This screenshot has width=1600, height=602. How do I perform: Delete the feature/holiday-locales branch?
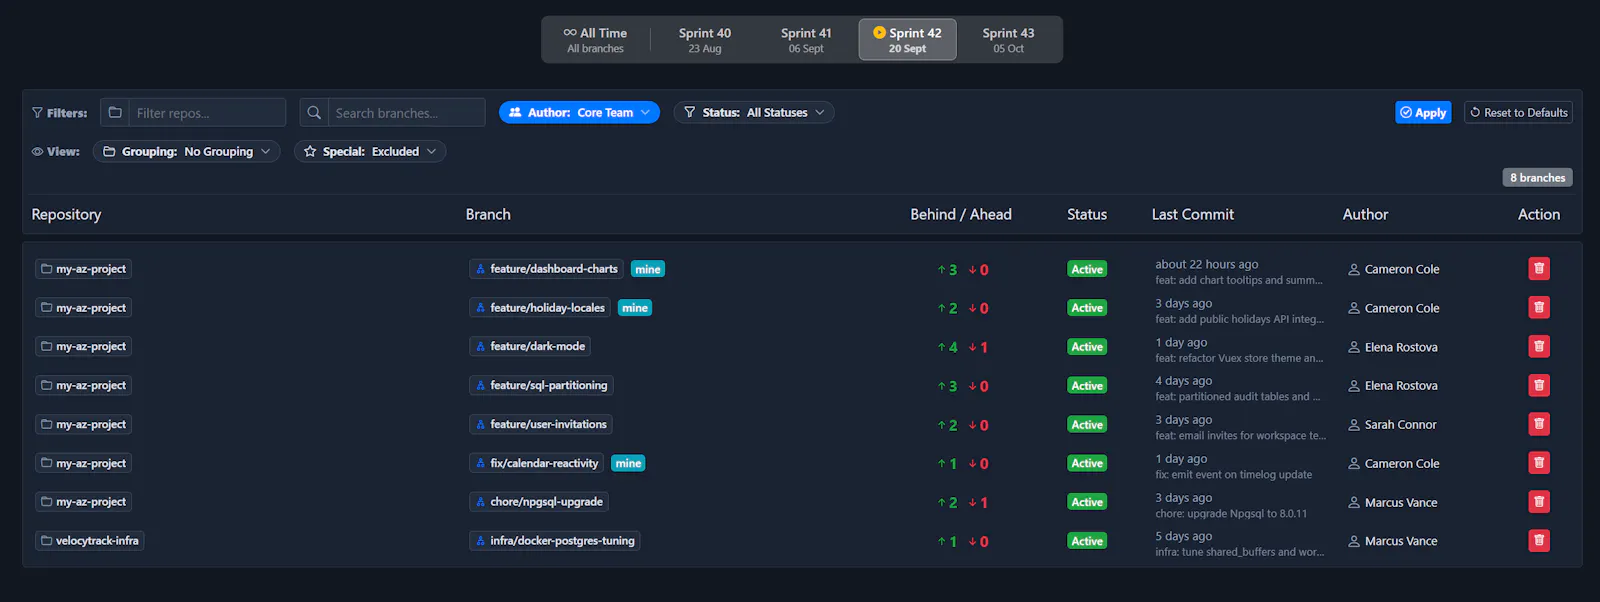pos(1539,307)
